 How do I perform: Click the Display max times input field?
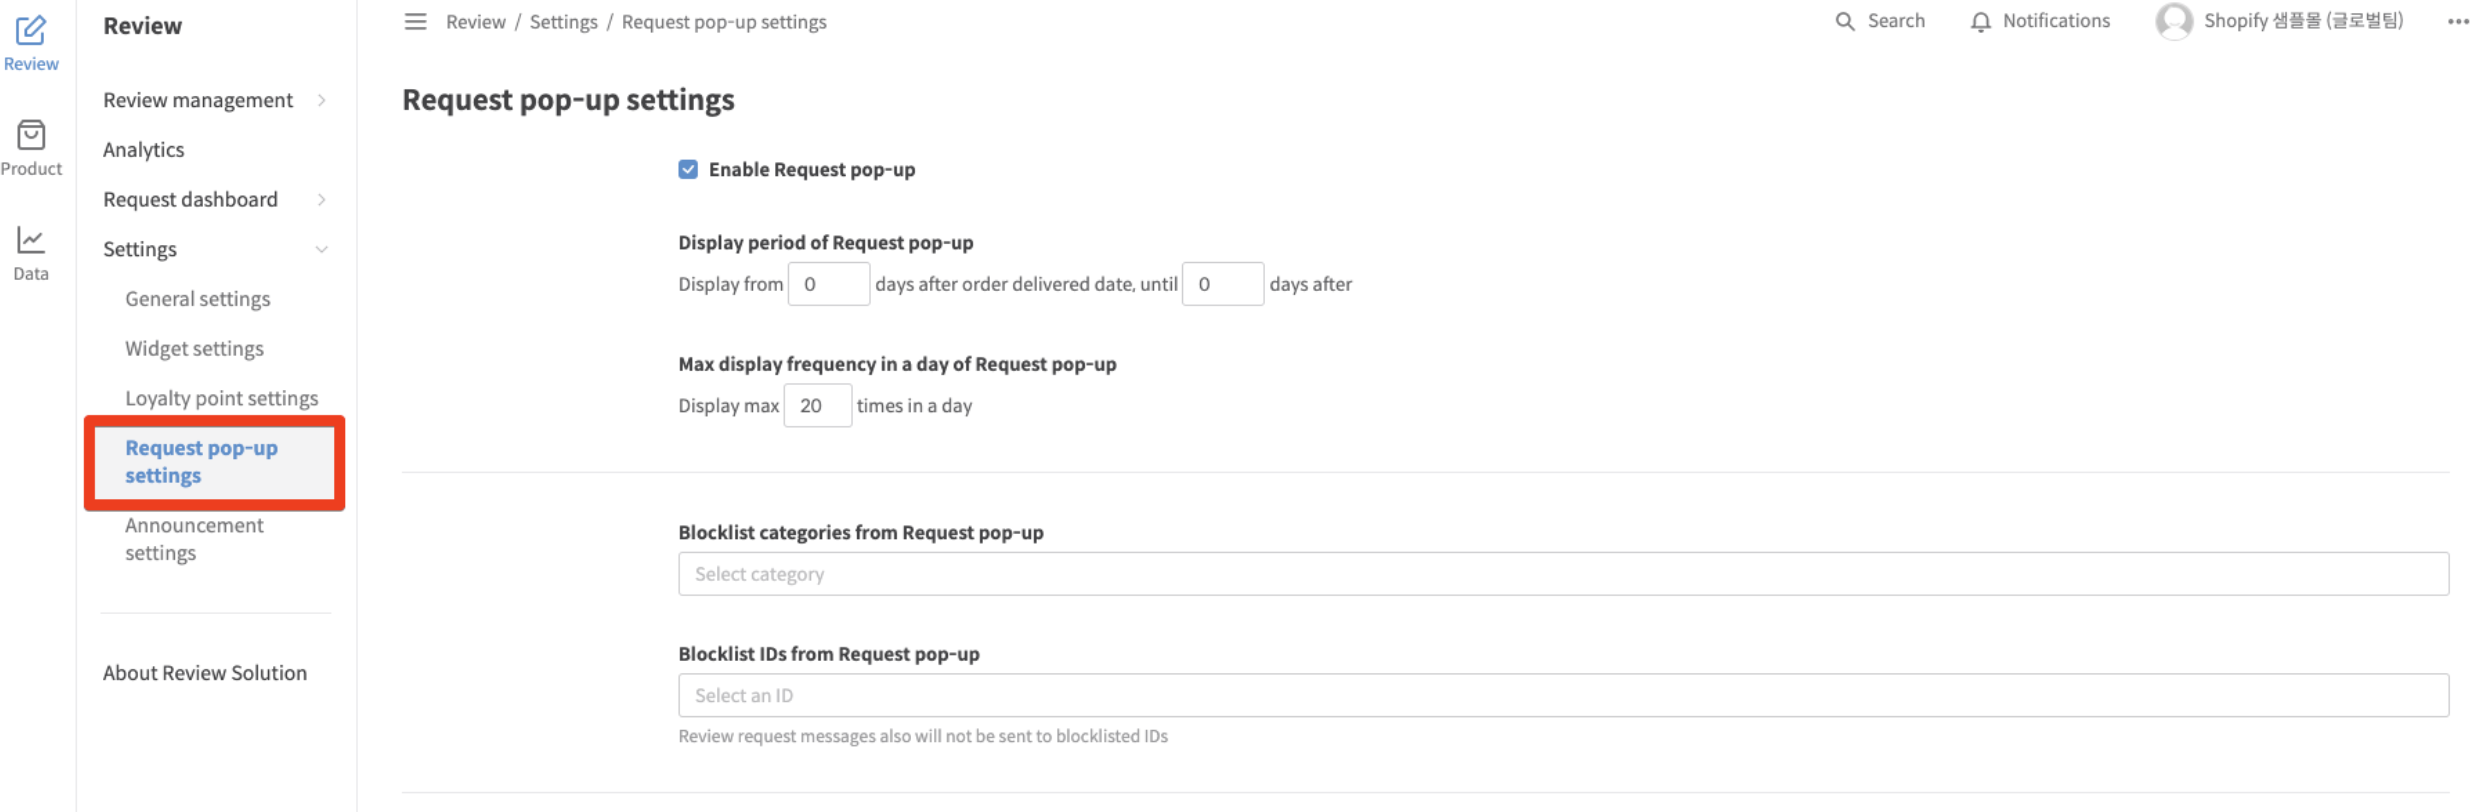coord(817,405)
